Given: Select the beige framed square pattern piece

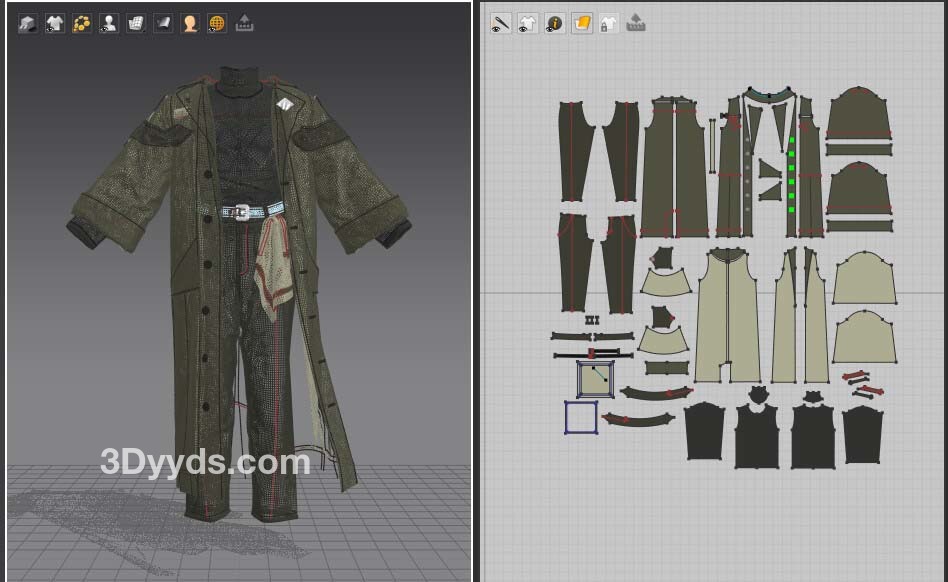Looking at the screenshot, I should (595, 379).
